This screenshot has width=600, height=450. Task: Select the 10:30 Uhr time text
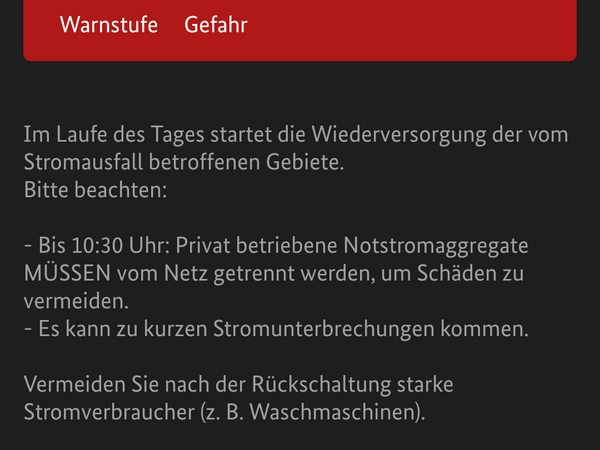(x=105, y=245)
